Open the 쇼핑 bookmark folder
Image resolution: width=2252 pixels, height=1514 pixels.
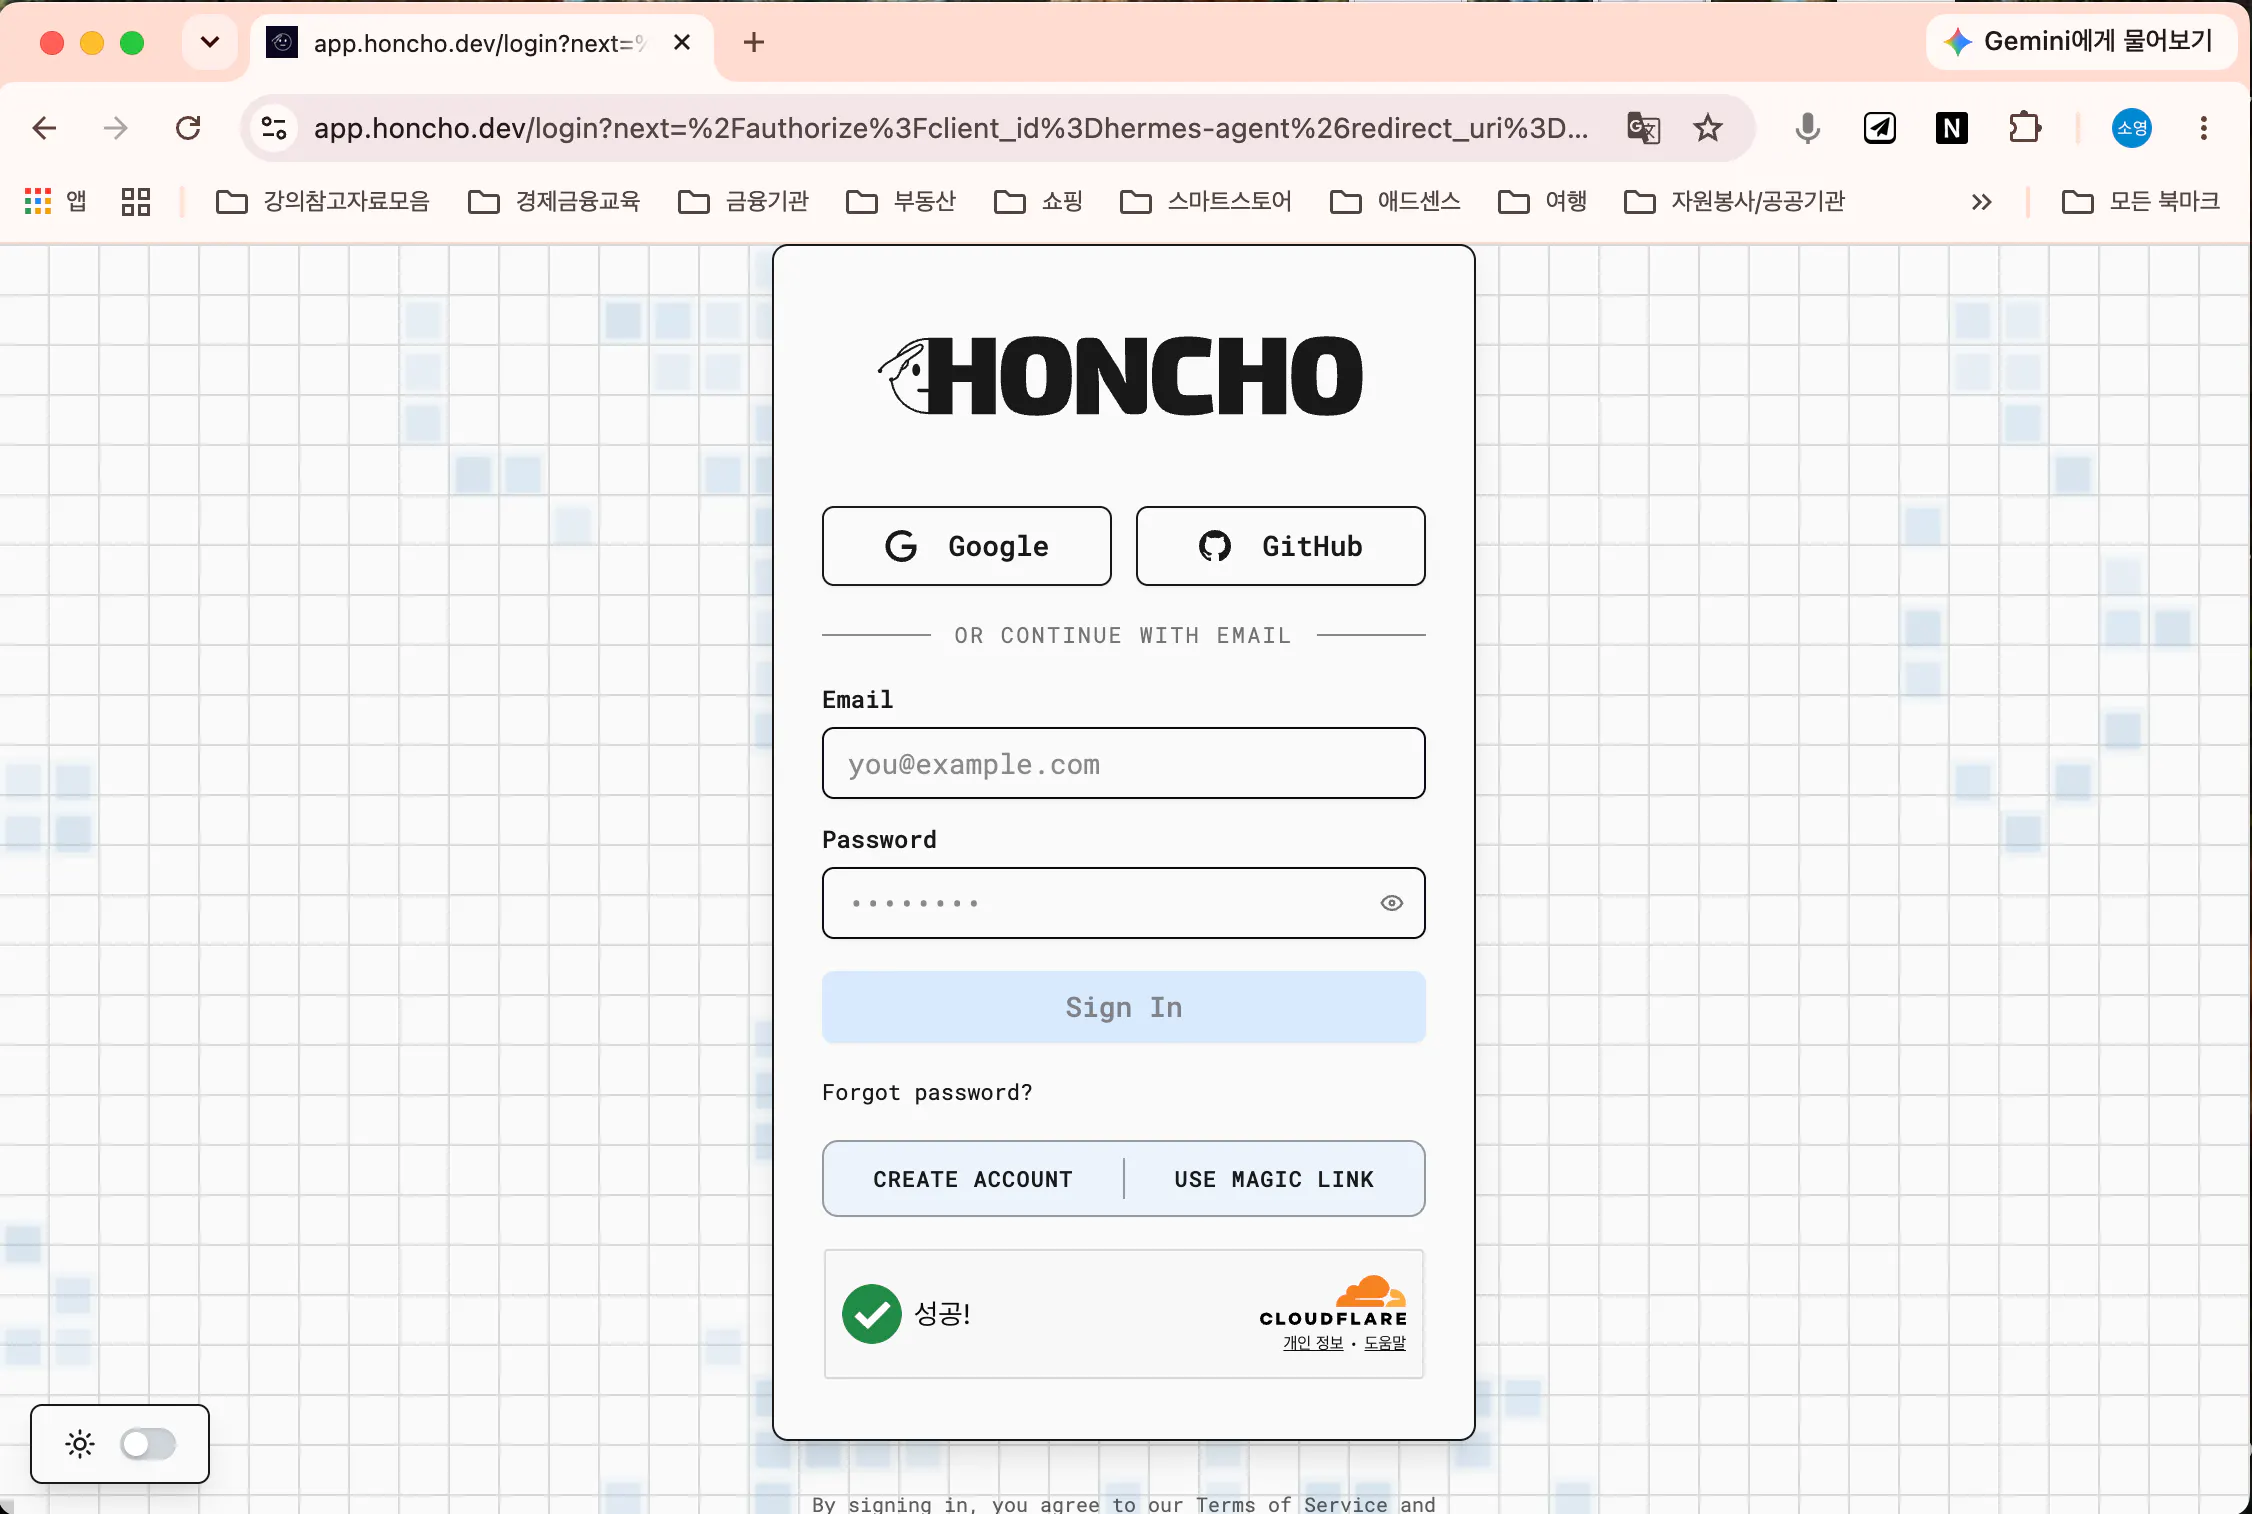pos(1038,201)
